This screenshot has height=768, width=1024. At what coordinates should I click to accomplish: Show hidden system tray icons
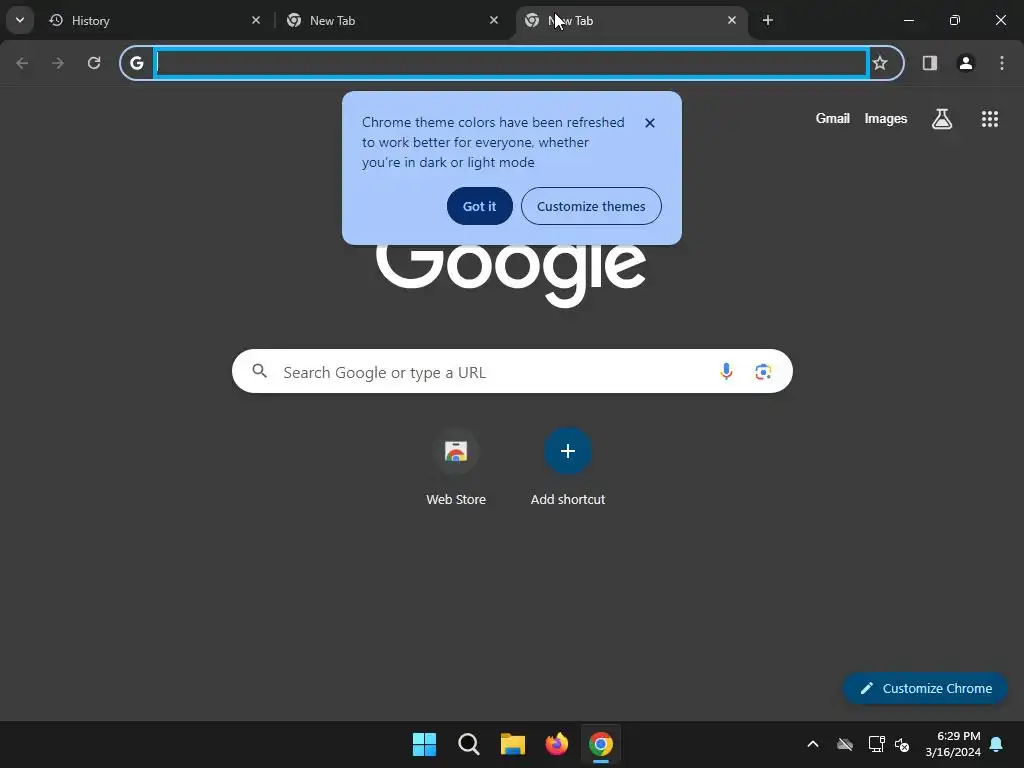813,744
